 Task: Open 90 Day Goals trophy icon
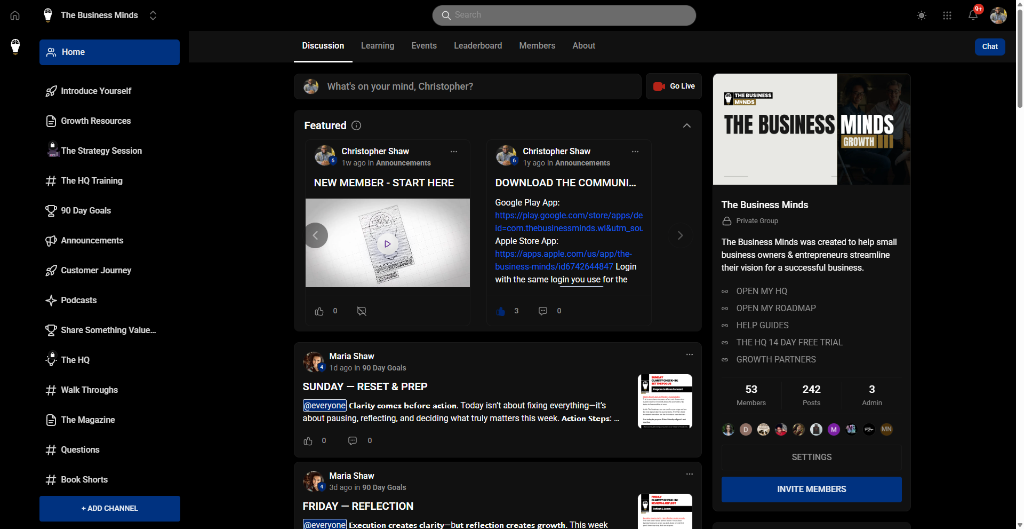tap(50, 211)
